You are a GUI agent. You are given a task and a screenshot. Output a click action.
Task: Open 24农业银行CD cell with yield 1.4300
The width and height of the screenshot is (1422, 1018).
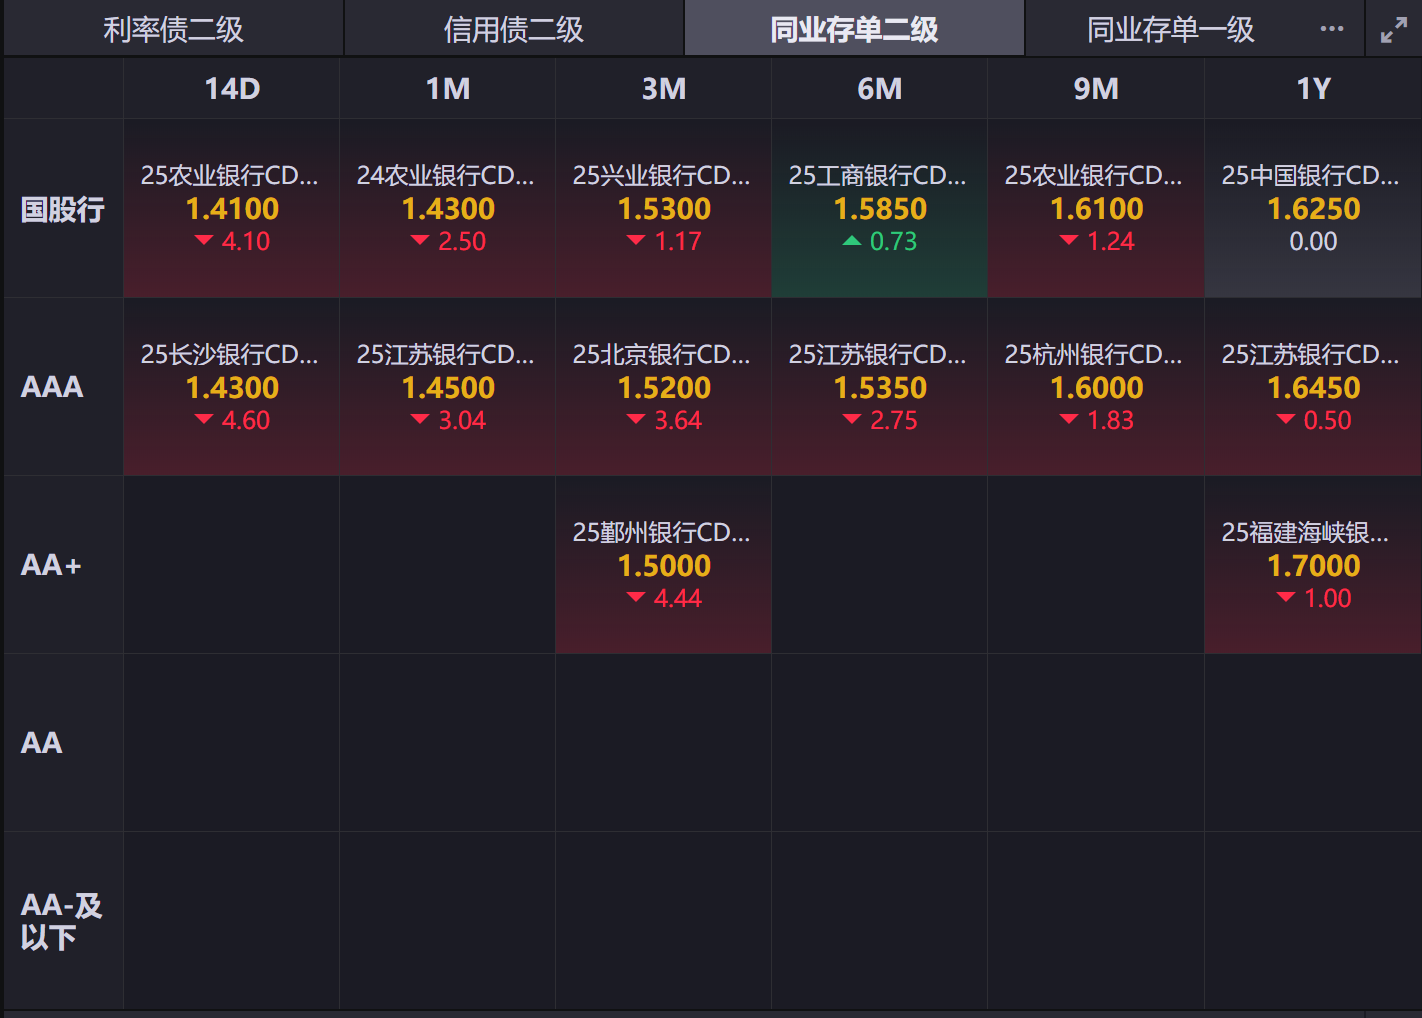click(x=448, y=209)
